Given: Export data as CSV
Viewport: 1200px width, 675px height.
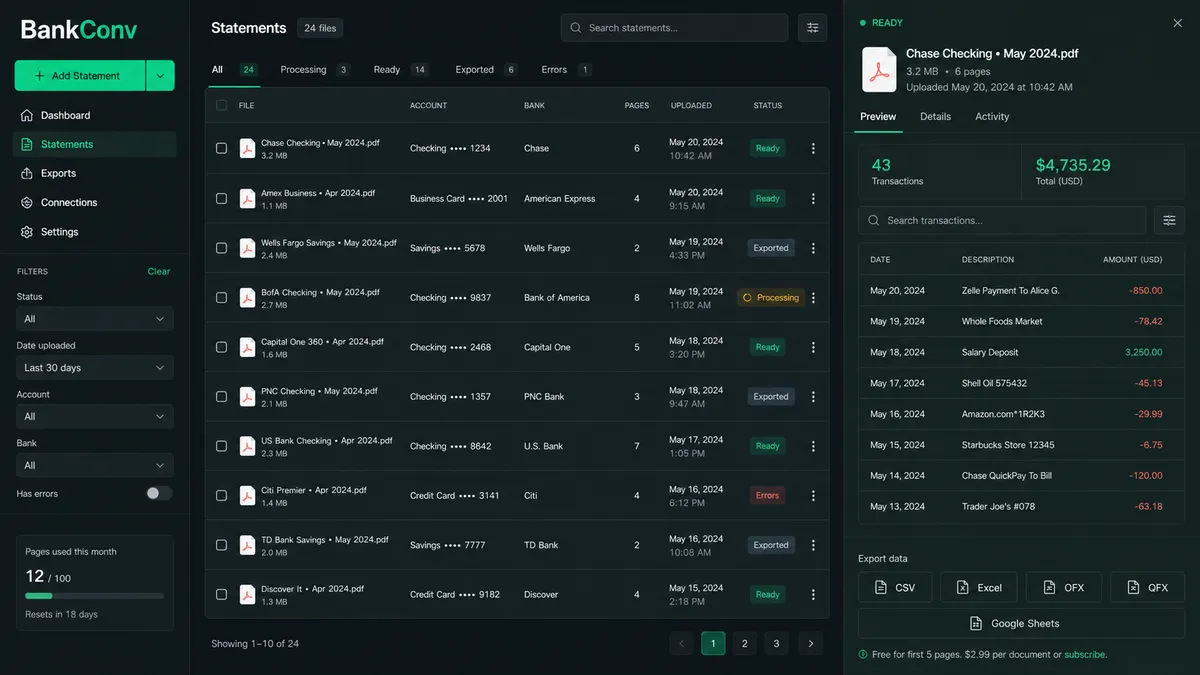Looking at the screenshot, I should [x=895, y=587].
